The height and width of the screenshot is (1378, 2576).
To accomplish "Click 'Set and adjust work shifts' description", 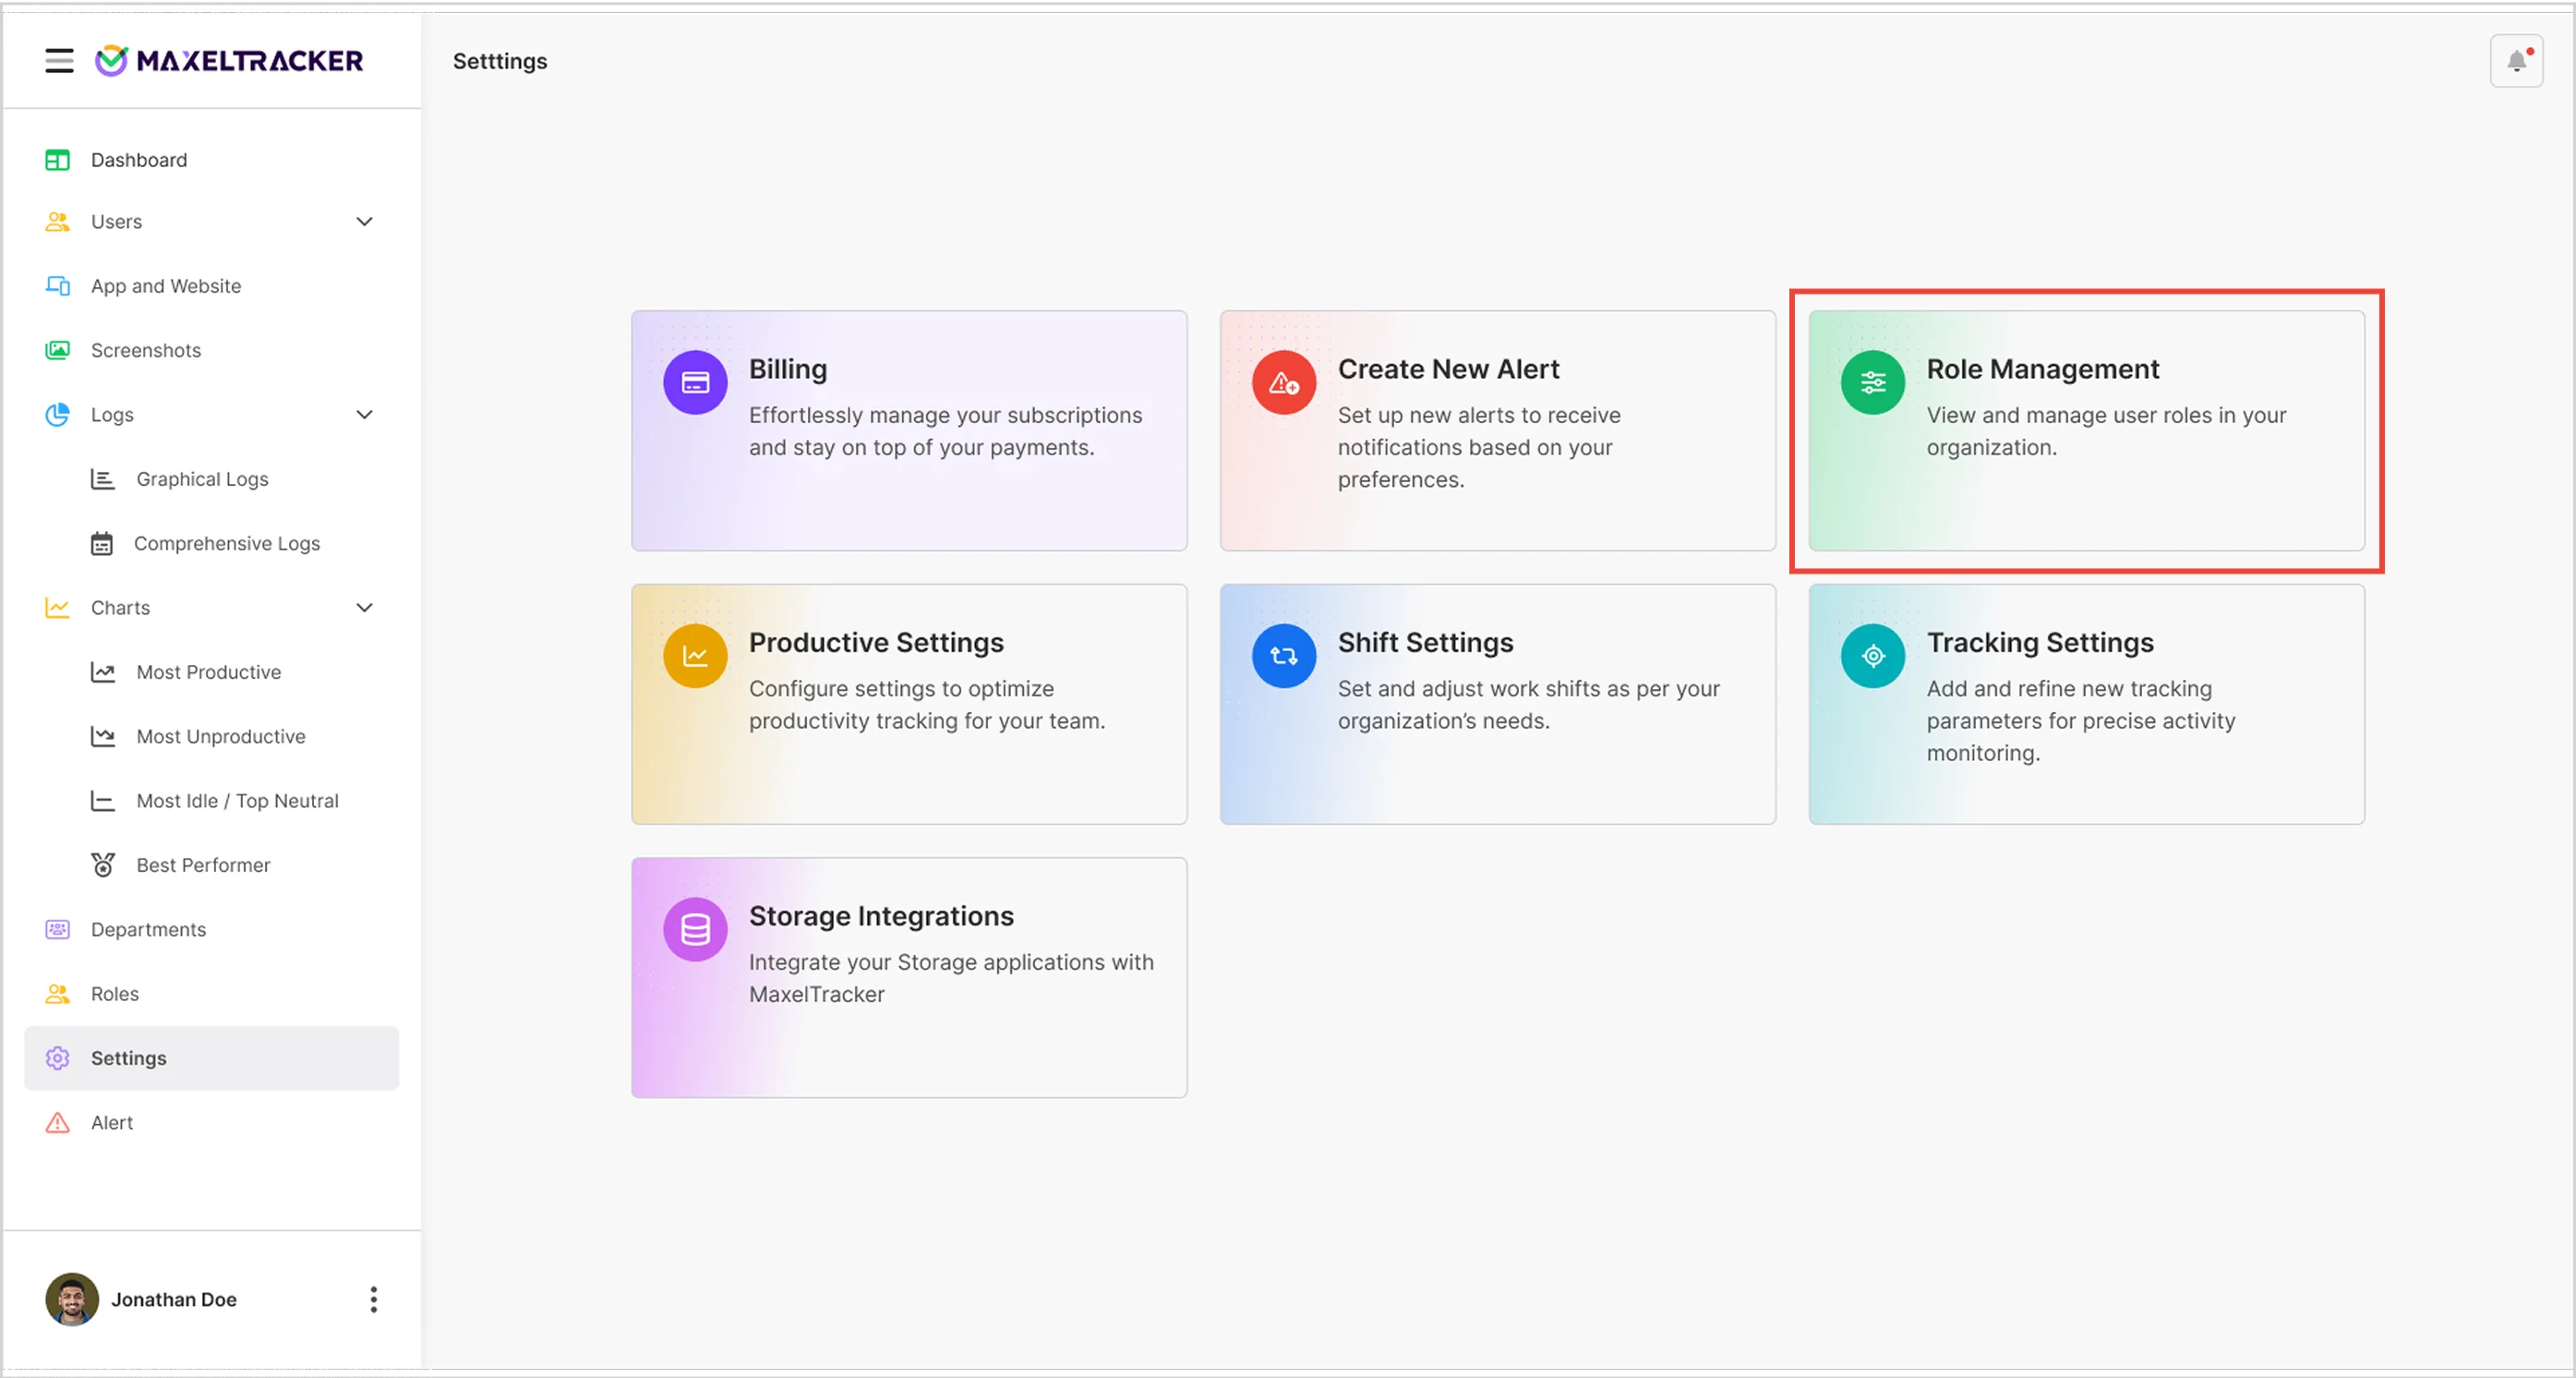I will [1529, 705].
